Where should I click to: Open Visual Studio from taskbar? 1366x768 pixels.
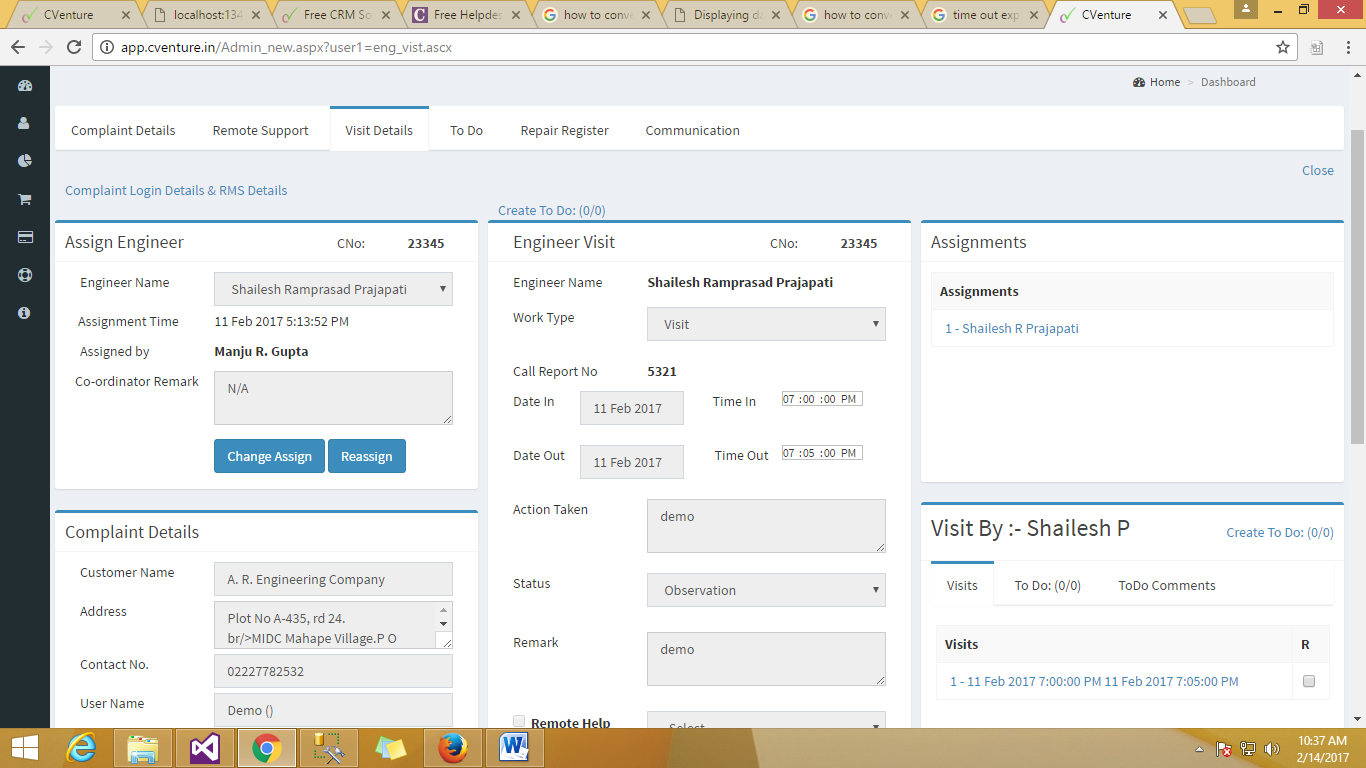click(x=205, y=748)
